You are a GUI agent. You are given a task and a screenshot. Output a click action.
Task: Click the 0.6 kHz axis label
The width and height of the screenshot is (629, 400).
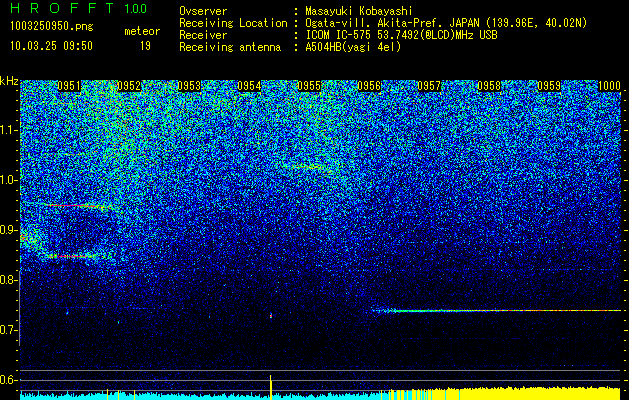pyautogui.click(x=8, y=380)
